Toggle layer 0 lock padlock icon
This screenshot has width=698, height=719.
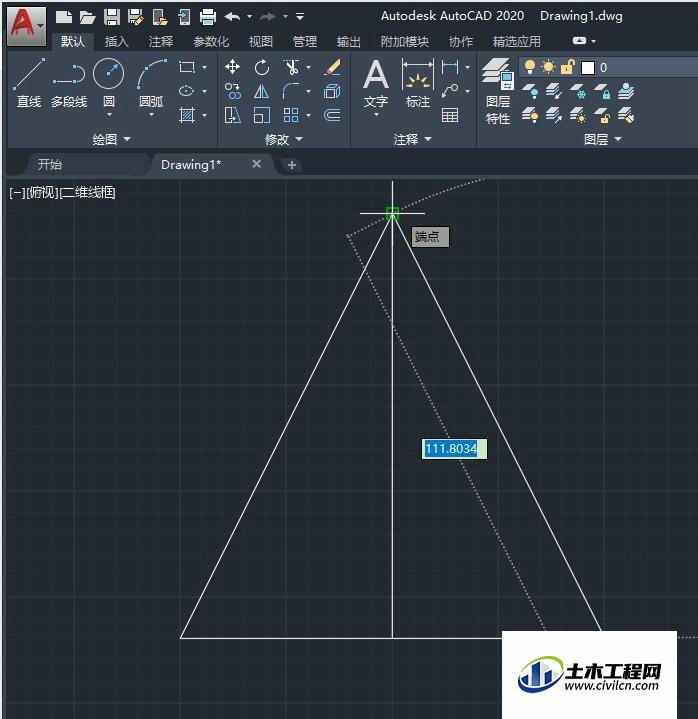coord(567,67)
